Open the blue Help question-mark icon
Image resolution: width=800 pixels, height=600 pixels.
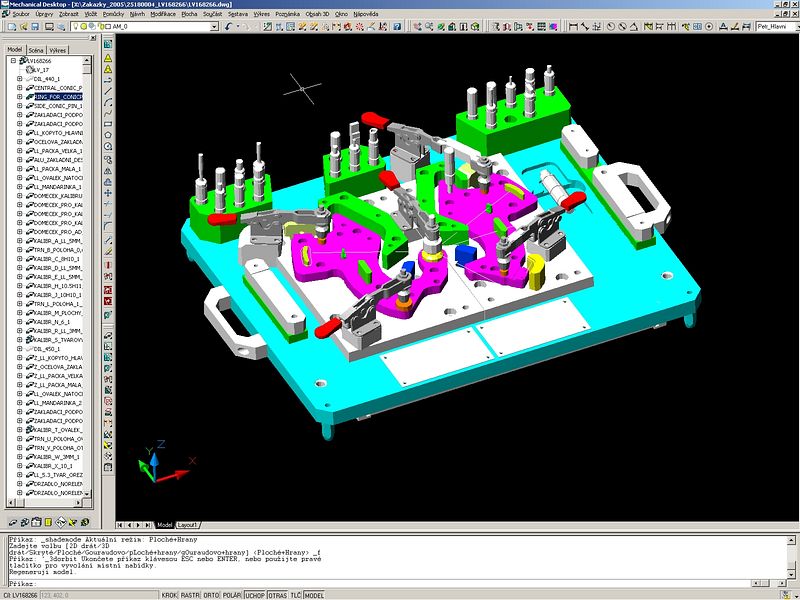pos(396,27)
